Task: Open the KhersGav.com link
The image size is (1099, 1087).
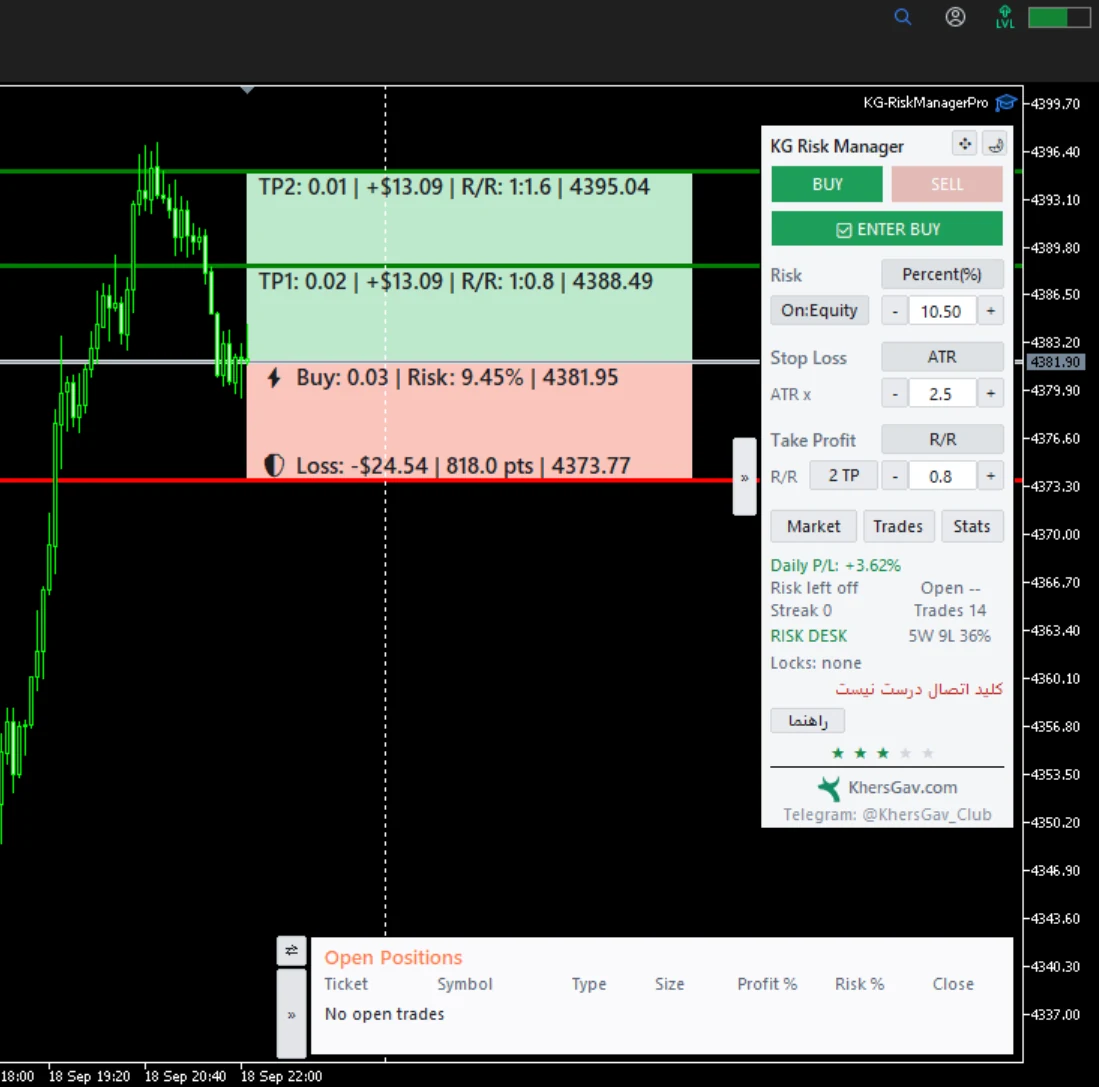Action: (x=903, y=788)
